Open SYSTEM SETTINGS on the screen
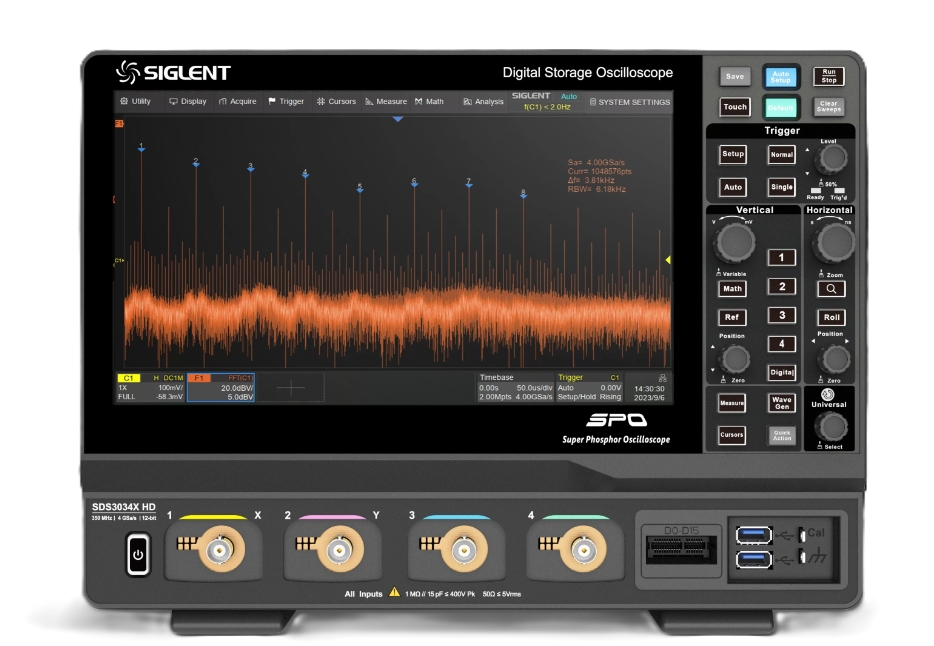 tap(629, 102)
